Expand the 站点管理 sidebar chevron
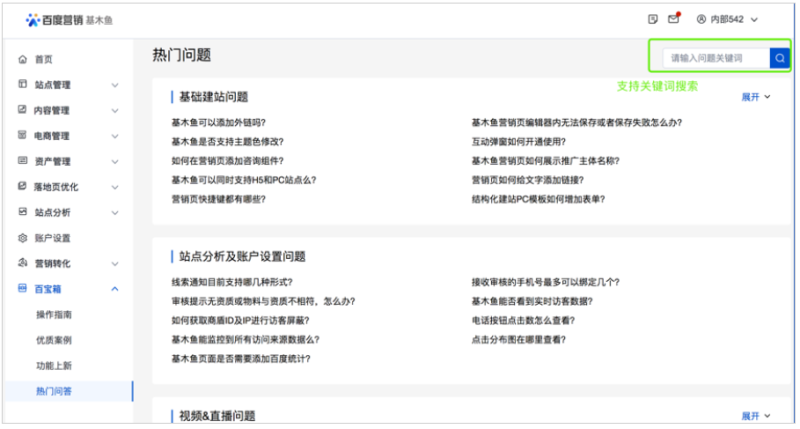The height and width of the screenshot is (429, 800). point(115,85)
